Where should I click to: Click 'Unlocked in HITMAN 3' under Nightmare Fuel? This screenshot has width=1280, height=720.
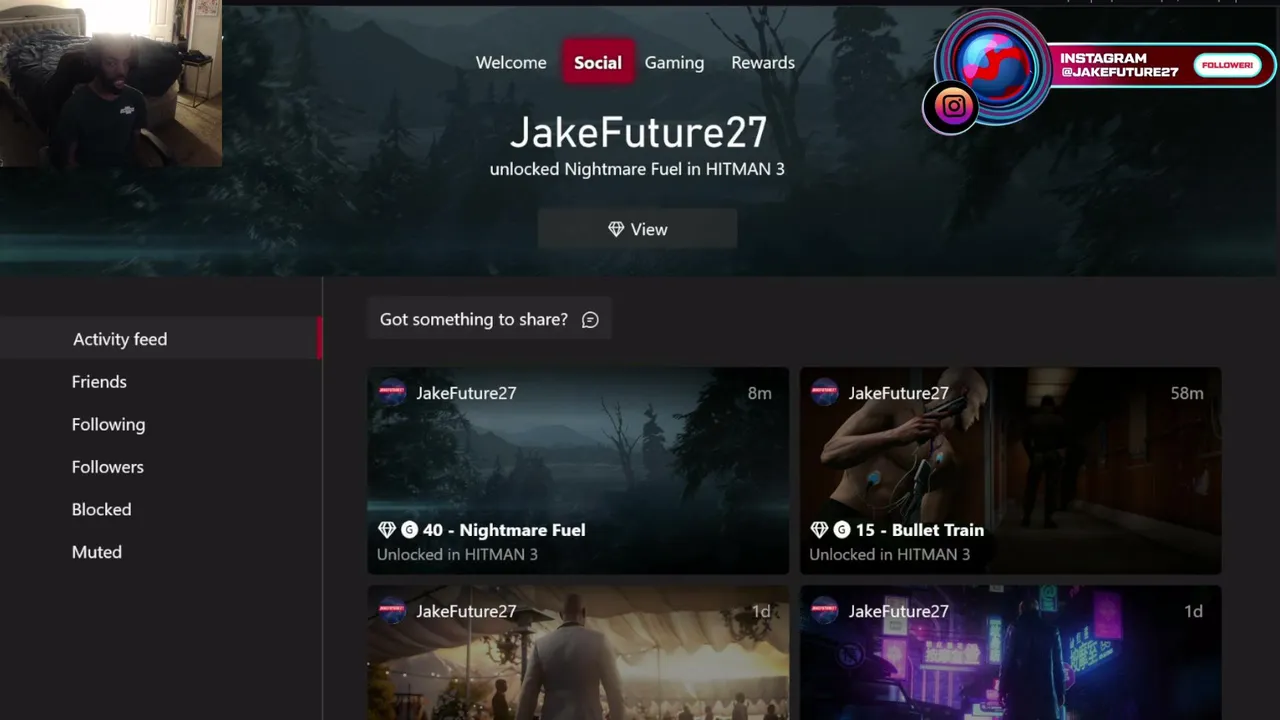pos(457,554)
